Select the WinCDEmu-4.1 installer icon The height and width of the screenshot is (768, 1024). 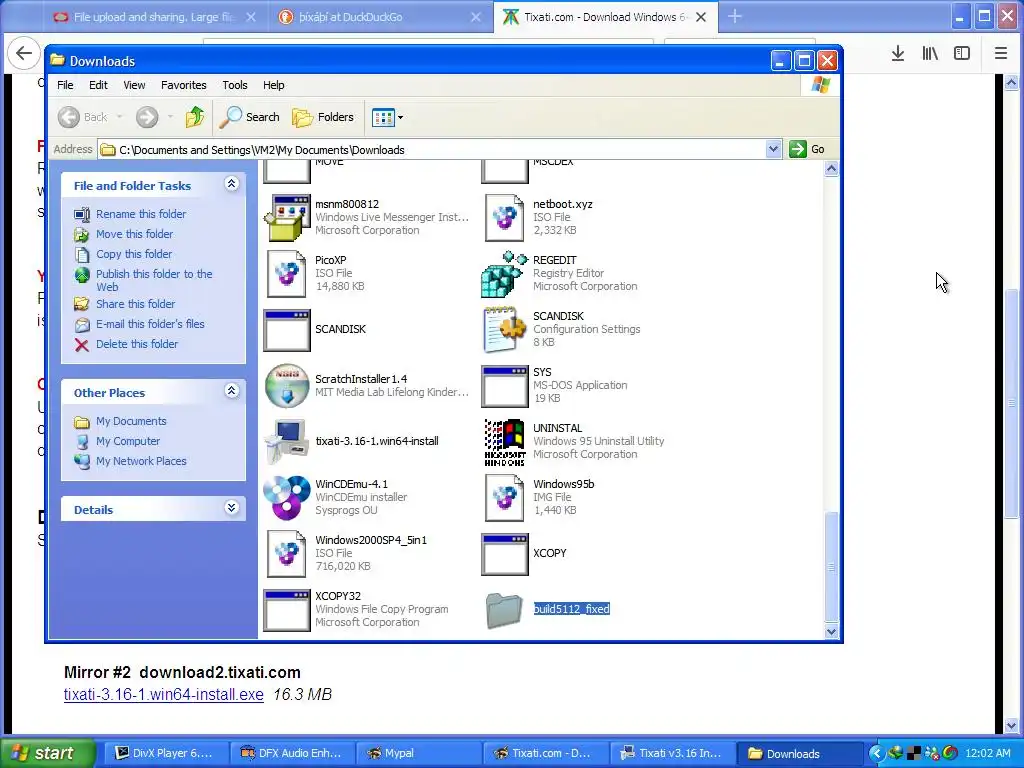click(287, 498)
